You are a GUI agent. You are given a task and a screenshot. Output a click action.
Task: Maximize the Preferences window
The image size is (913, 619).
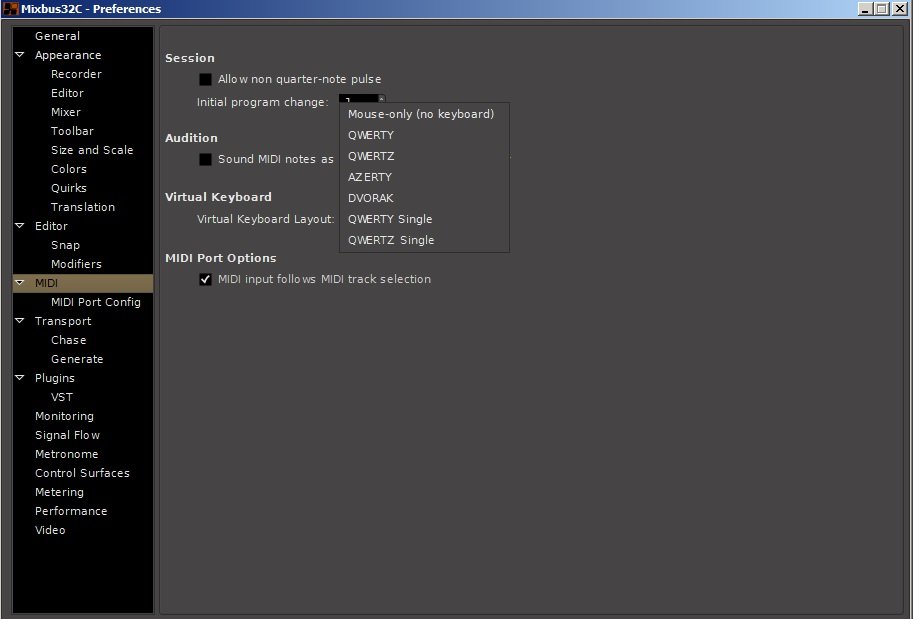882,9
